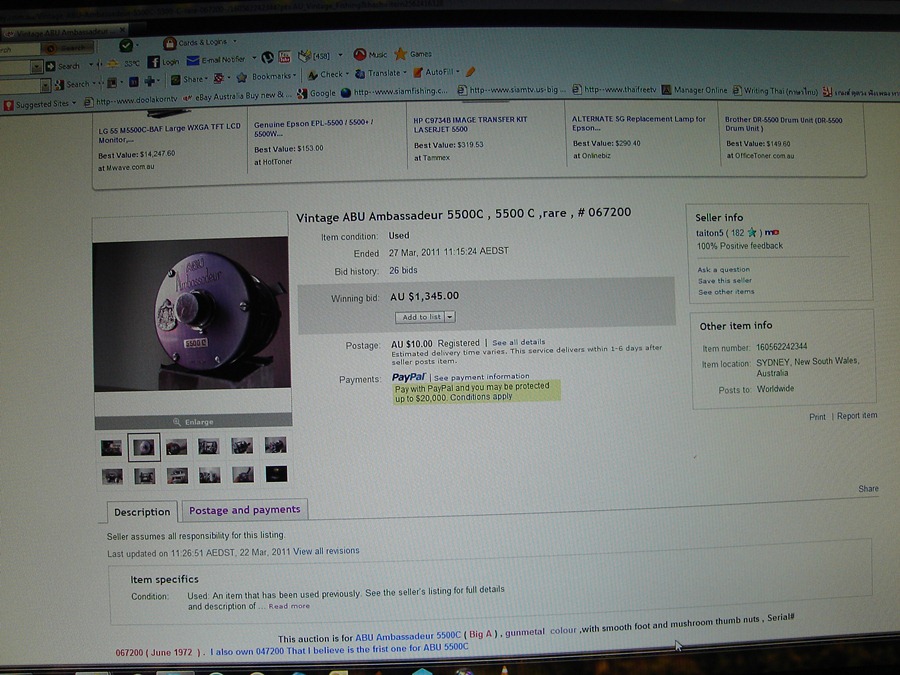
Task: Select the Vintage ABU Ambassadeur browser tab
Action: (x=64, y=32)
